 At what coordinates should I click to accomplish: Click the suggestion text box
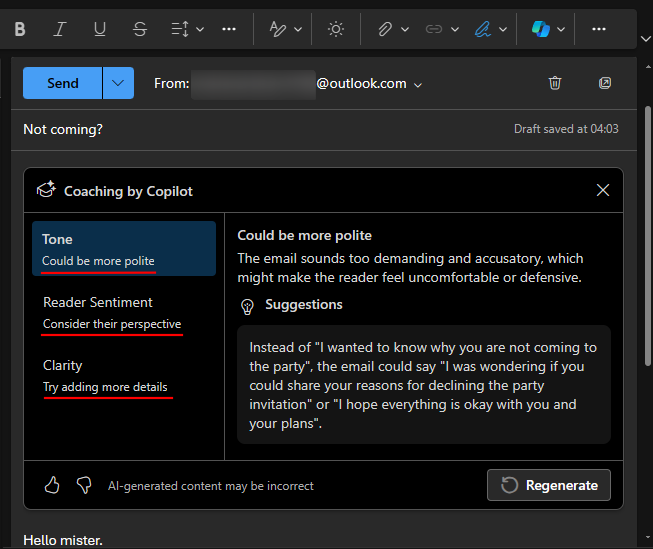[424, 384]
